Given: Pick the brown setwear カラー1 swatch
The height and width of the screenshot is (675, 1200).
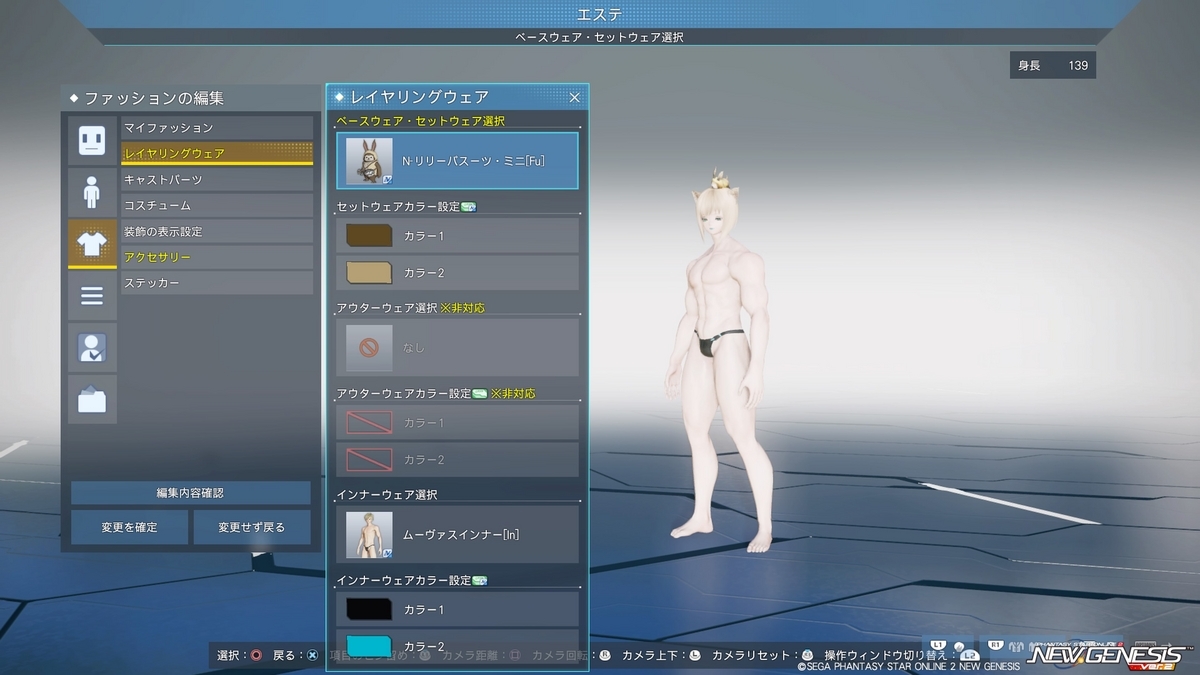Looking at the screenshot, I should click(369, 236).
